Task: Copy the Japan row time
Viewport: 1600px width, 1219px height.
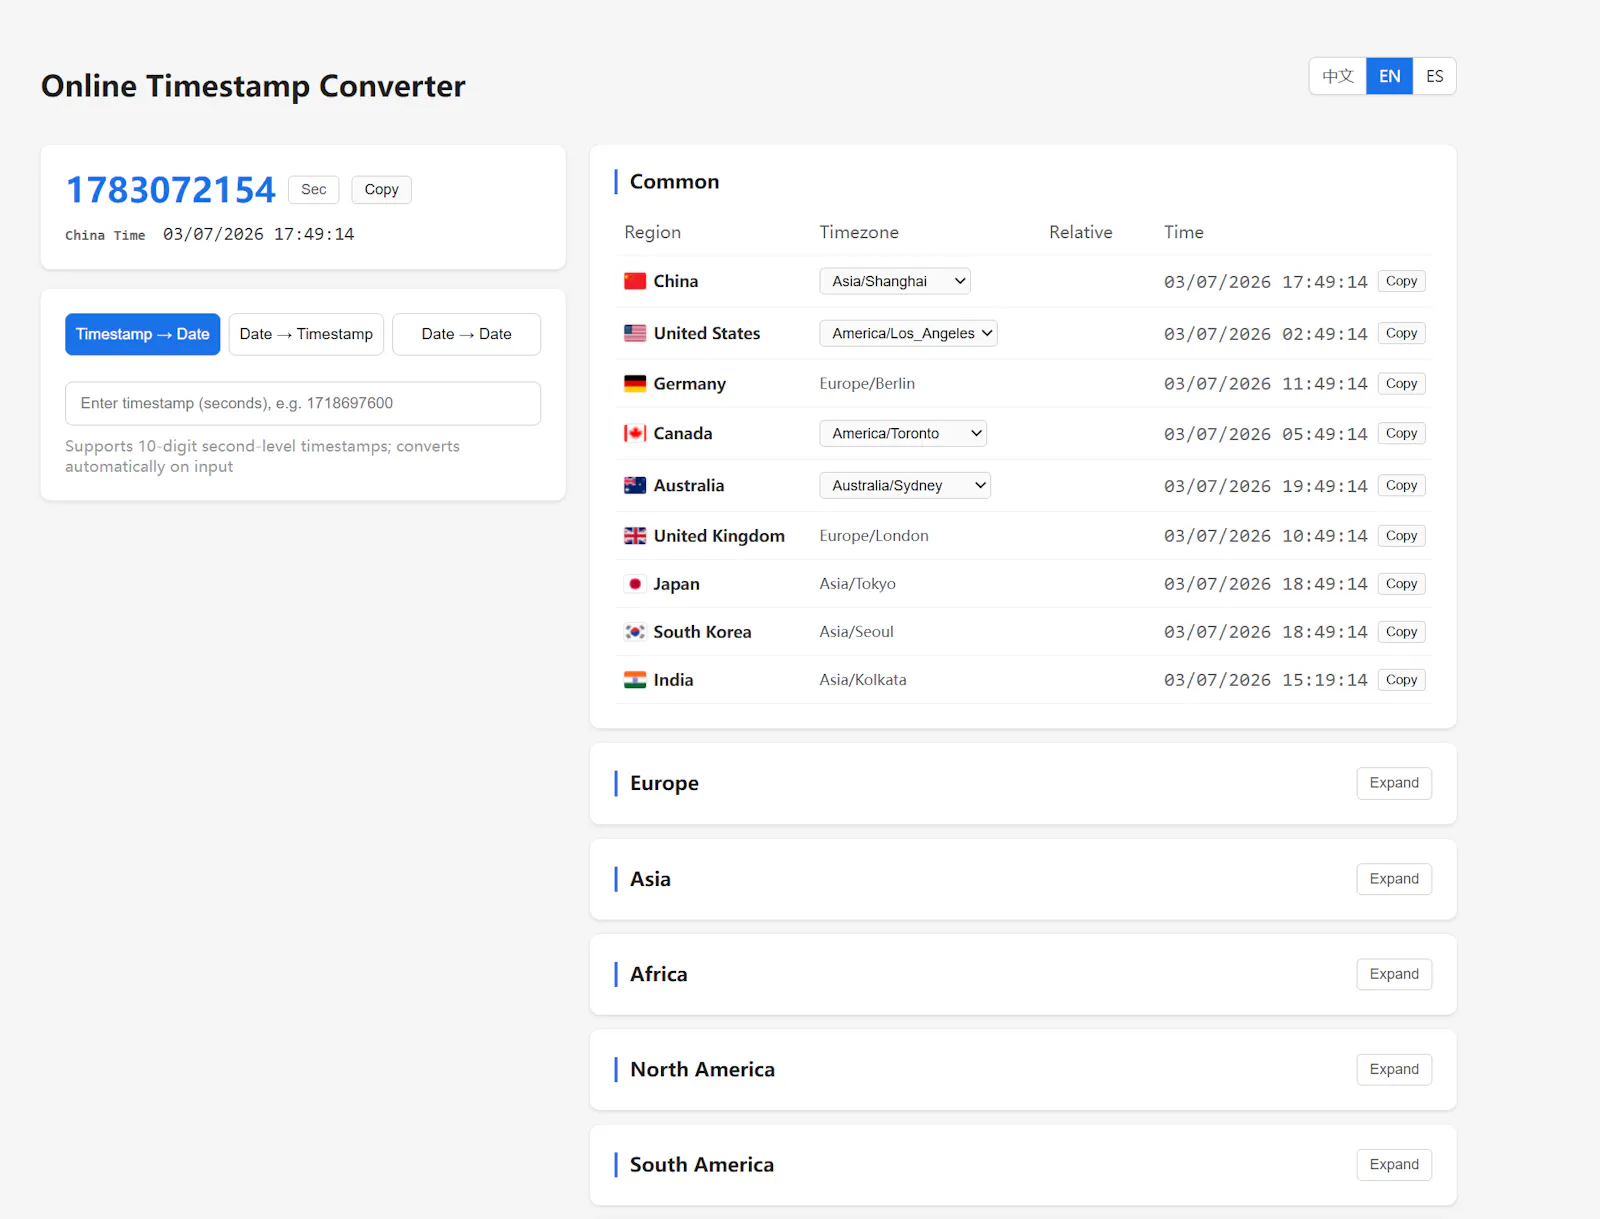Action: (x=1401, y=584)
